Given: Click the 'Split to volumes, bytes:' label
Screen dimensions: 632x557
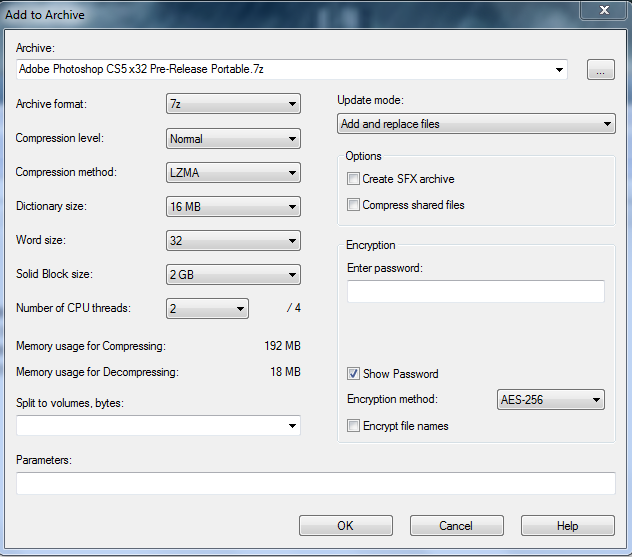Looking at the screenshot, I should pyautogui.click(x=70, y=403).
